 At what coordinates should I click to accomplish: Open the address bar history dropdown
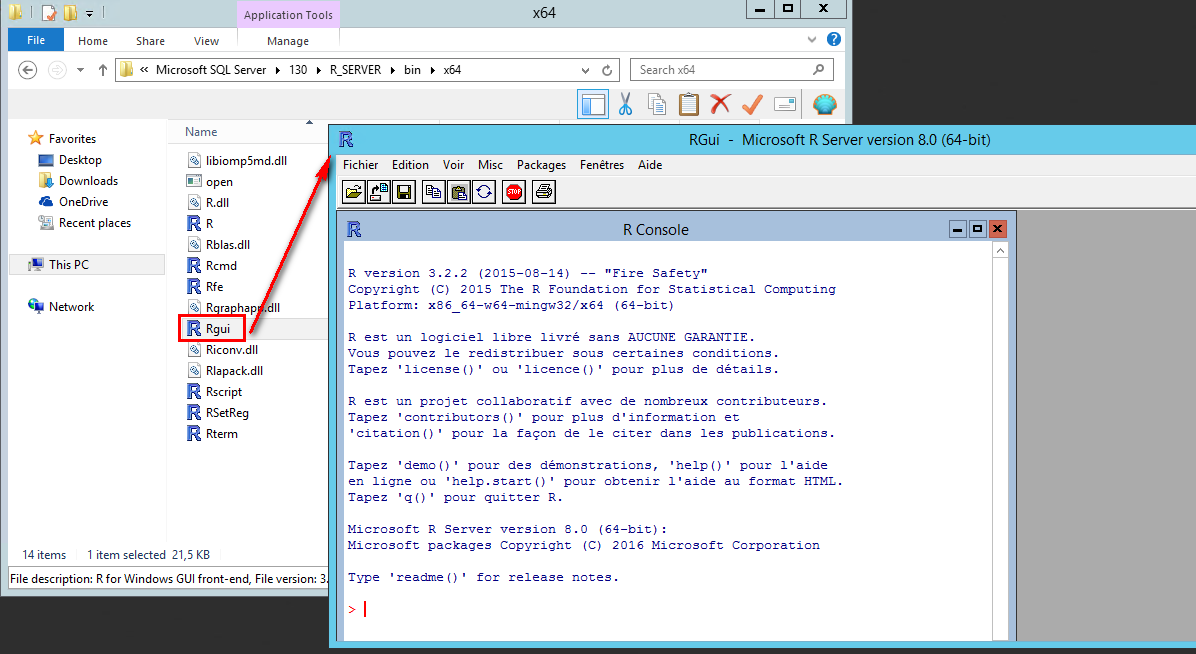[x=585, y=70]
